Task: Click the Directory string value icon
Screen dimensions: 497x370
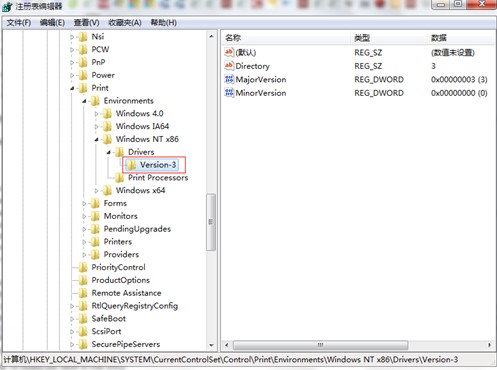Action: (x=229, y=66)
